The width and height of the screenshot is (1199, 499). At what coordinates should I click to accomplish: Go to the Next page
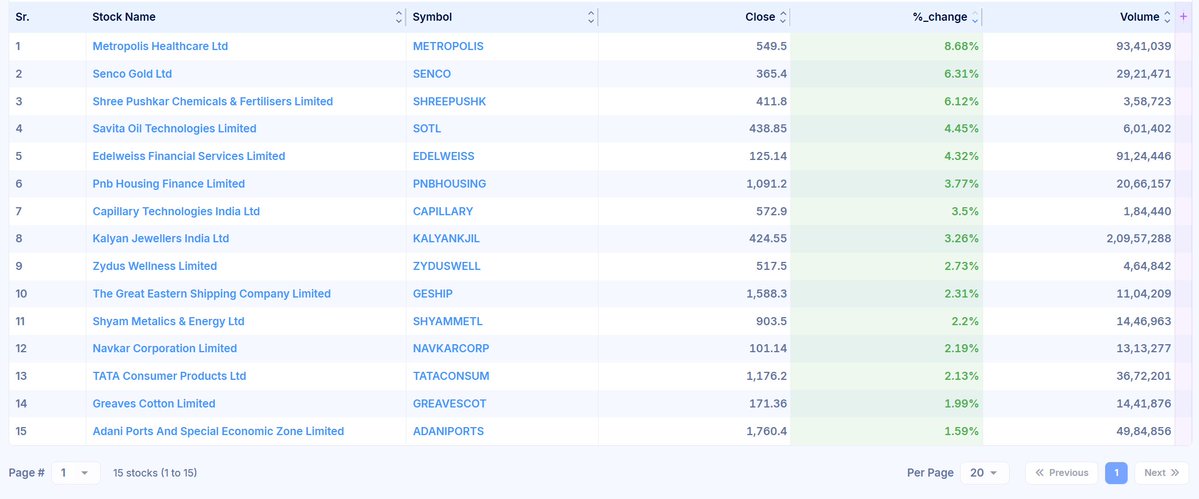[1162, 473]
